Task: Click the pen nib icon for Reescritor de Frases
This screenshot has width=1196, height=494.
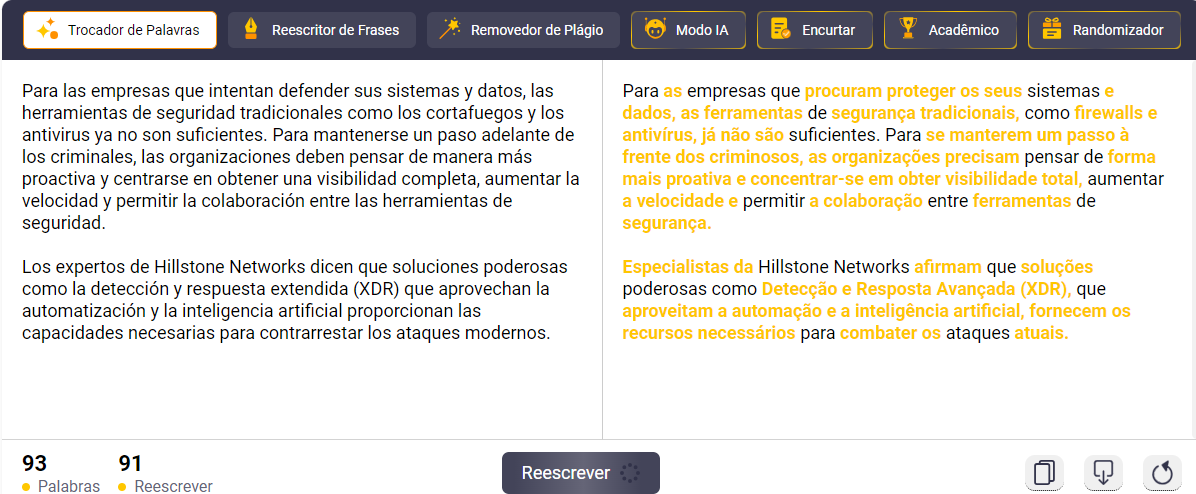Action: pyautogui.click(x=250, y=30)
